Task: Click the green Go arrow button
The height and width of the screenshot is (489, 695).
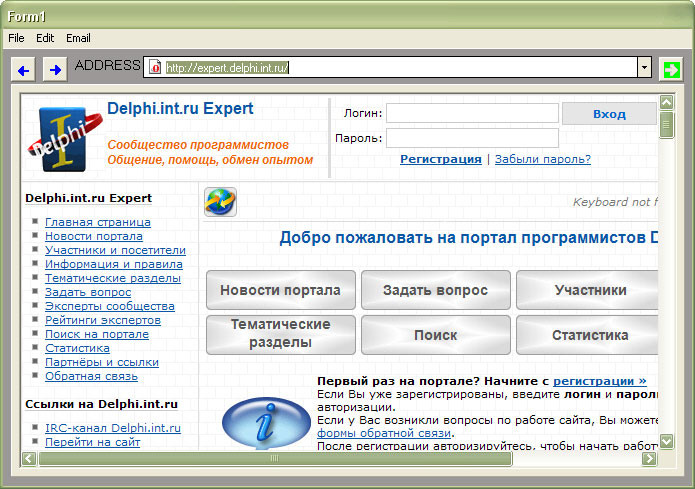Action: [x=671, y=70]
